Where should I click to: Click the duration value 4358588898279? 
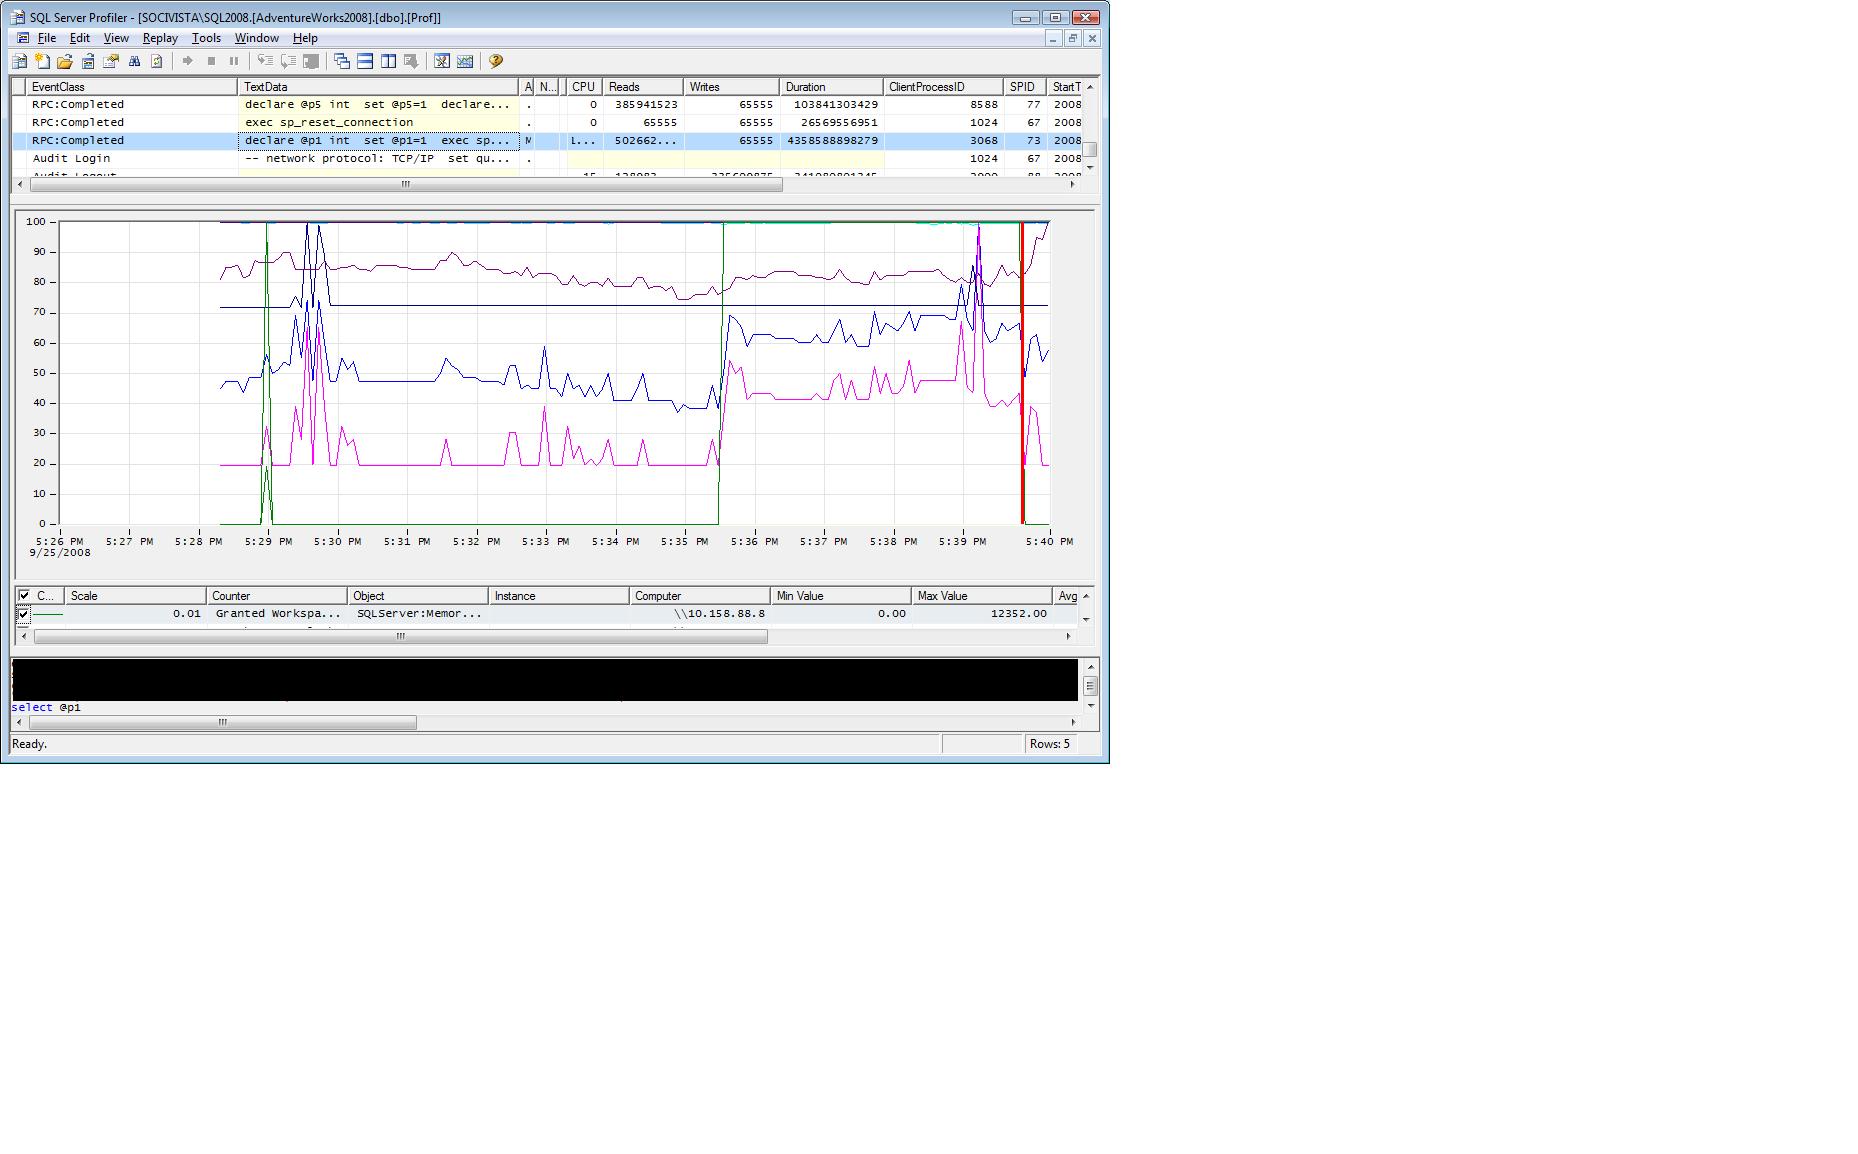tap(832, 140)
